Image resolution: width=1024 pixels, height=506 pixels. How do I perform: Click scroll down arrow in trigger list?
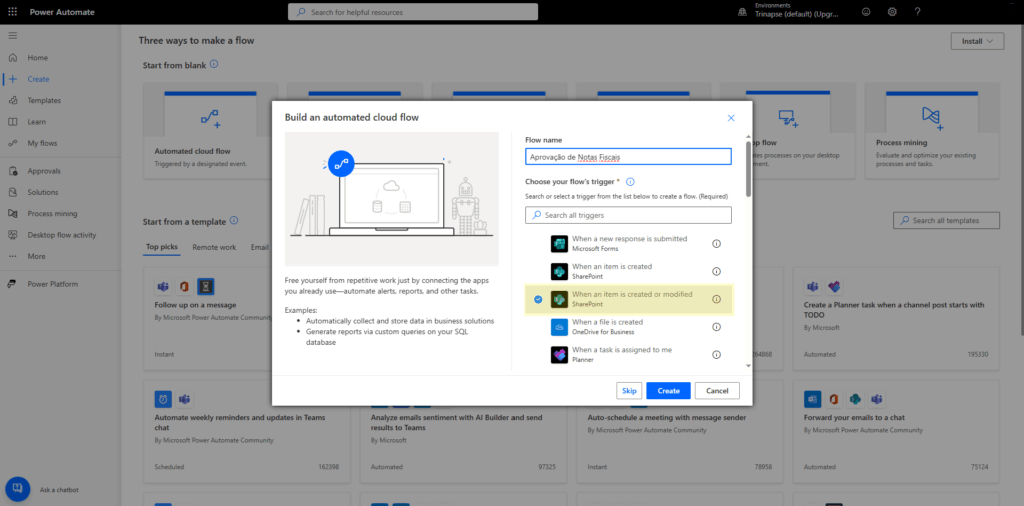748,366
